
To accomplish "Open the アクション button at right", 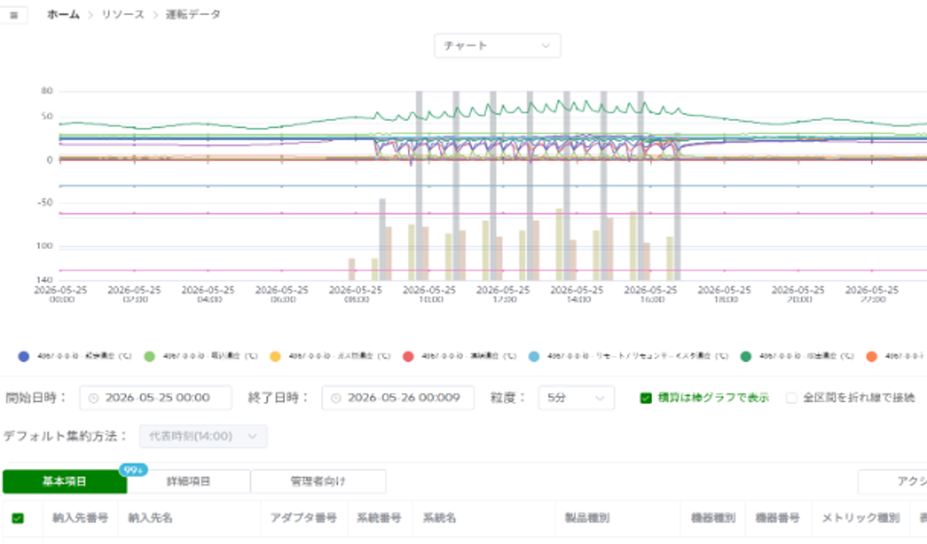I will 893,481.
